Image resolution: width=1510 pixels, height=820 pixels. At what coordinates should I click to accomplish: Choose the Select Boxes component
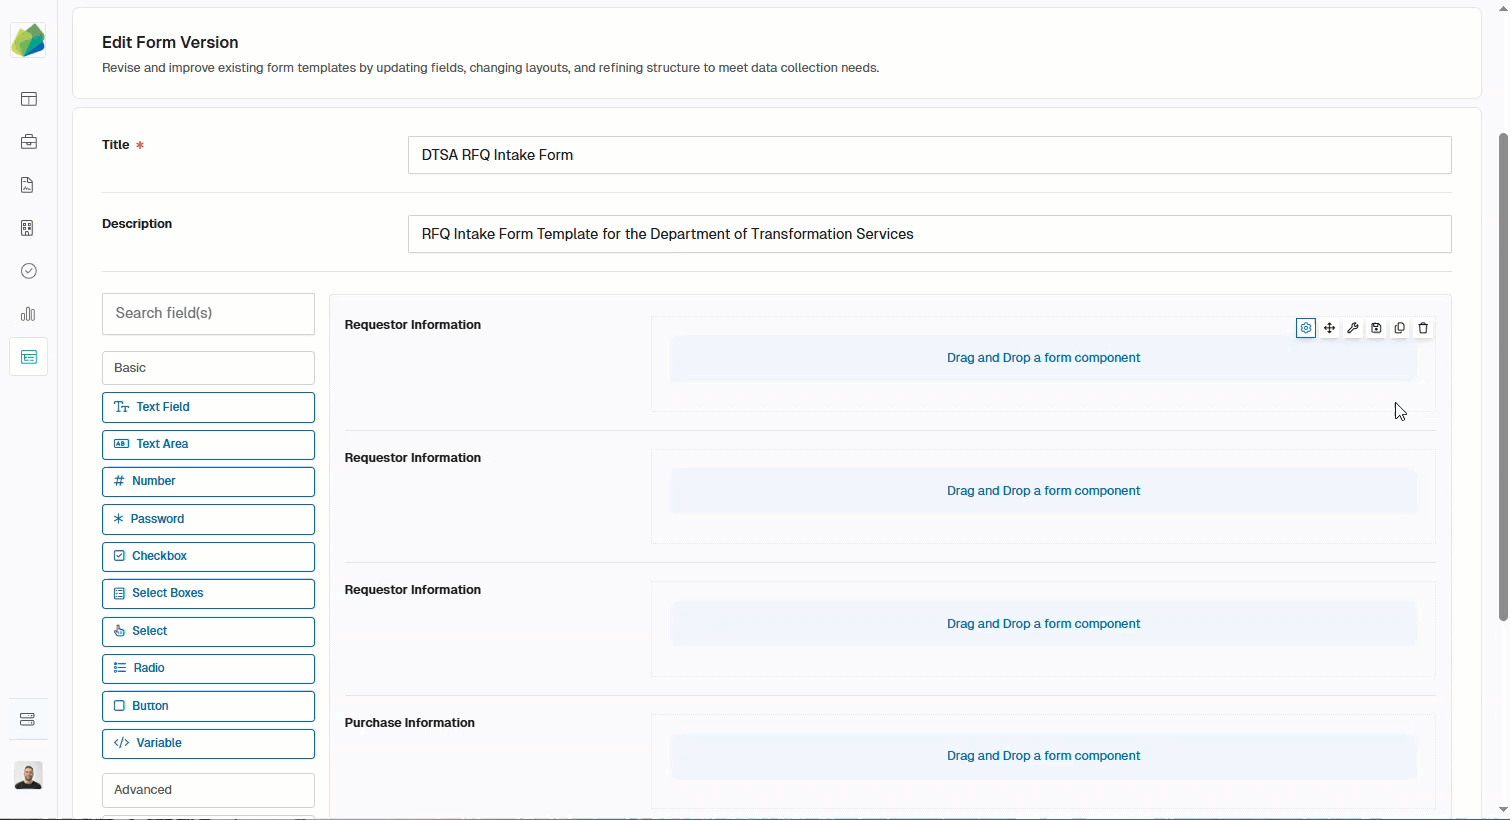[x=208, y=593]
